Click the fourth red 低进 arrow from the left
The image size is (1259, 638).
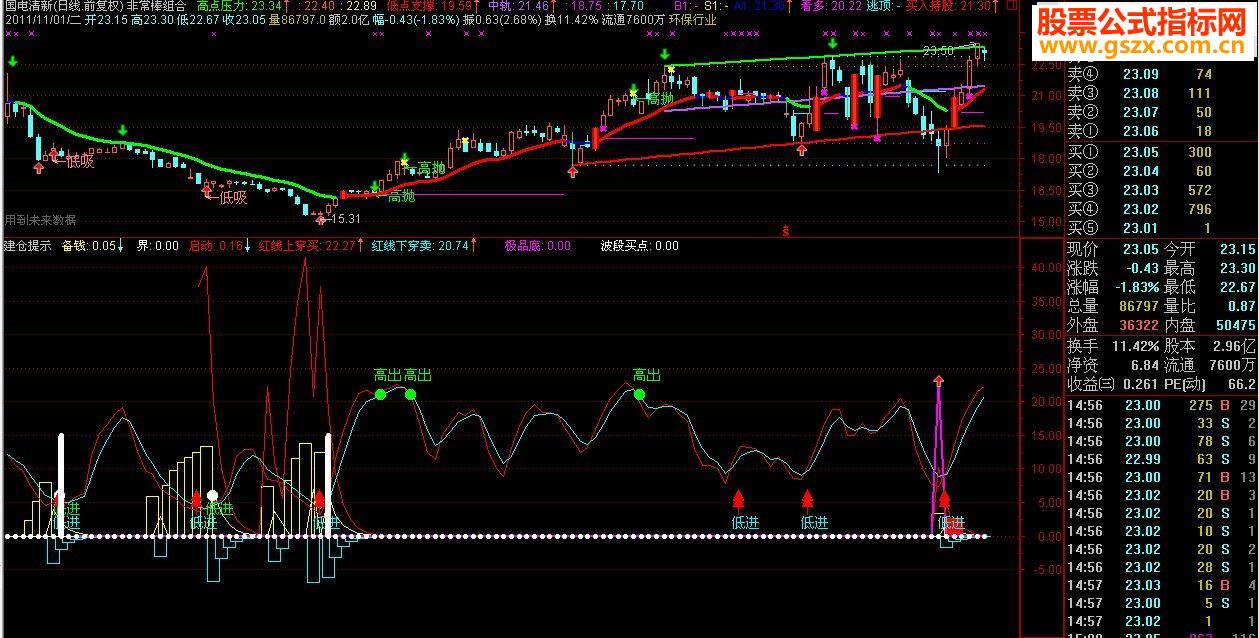[x=738, y=501]
